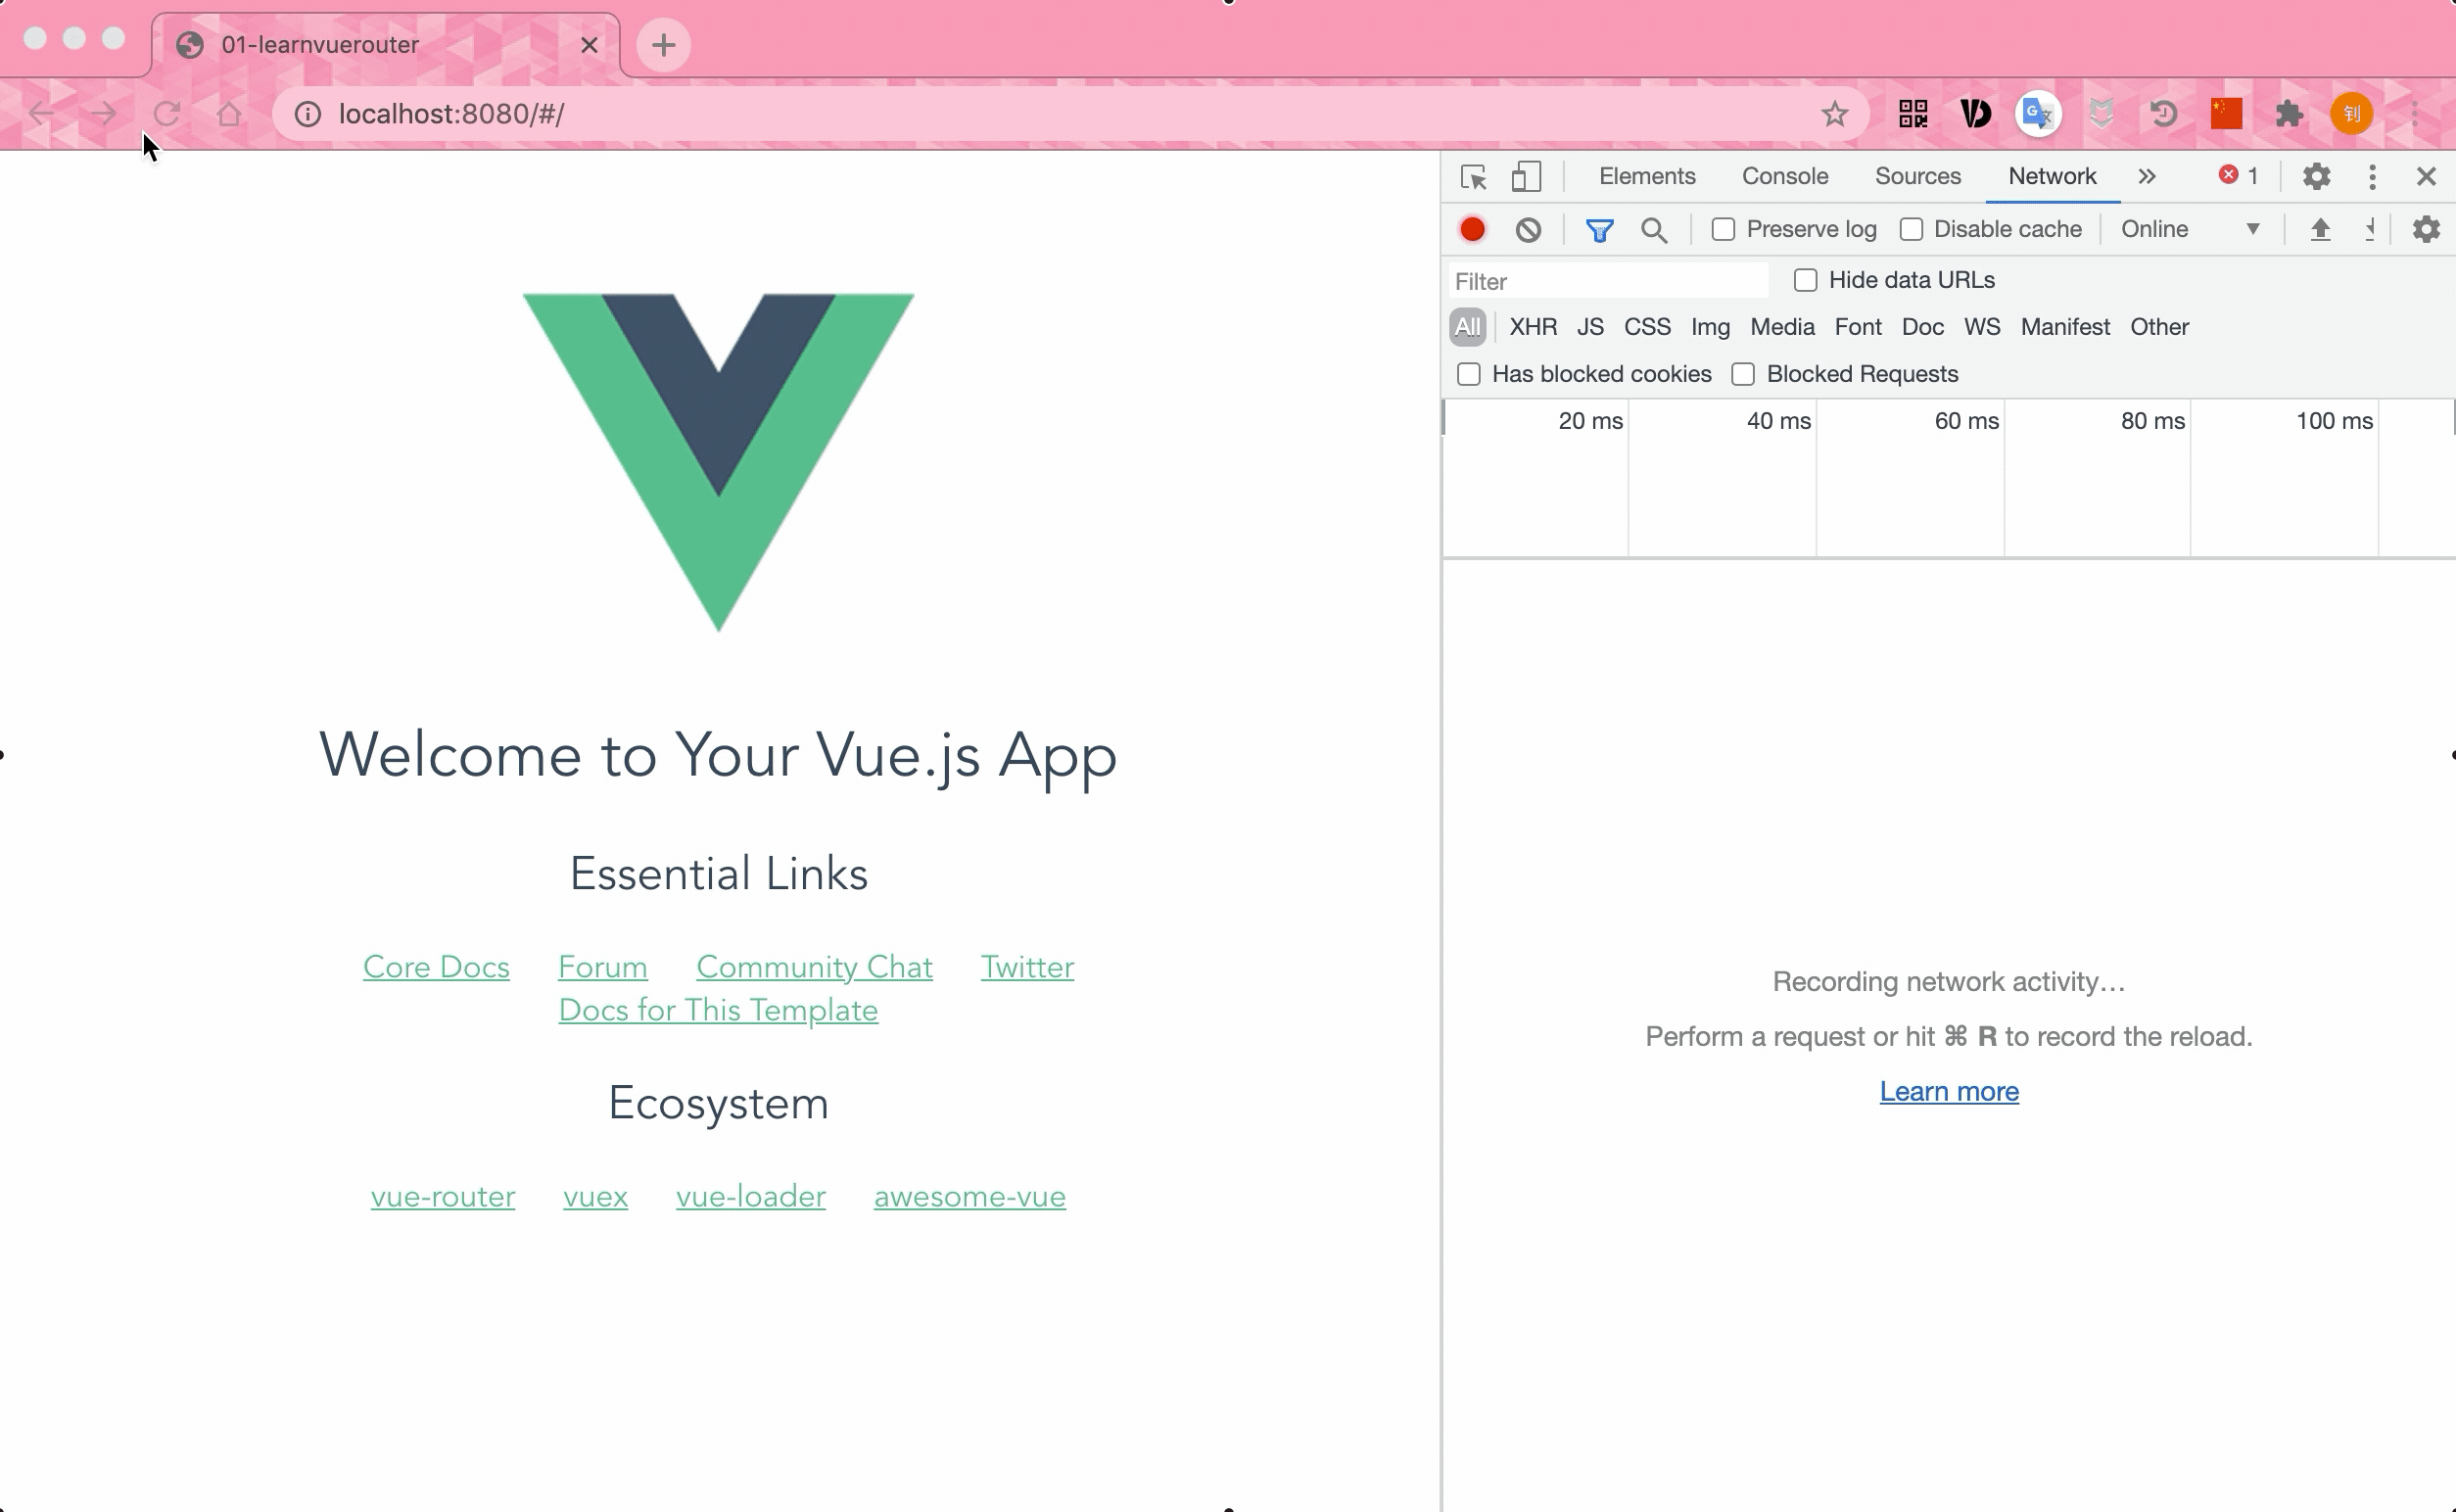Image resolution: width=2456 pixels, height=1512 pixels.
Task: Select the All filter tab
Action: pyautogui.click(x=1467, y=324)
